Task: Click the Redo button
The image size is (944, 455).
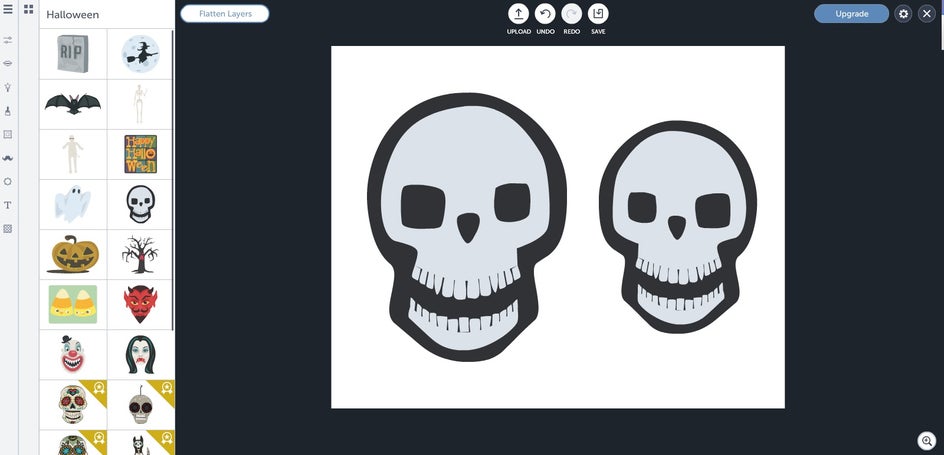Action: click(571, 14)
